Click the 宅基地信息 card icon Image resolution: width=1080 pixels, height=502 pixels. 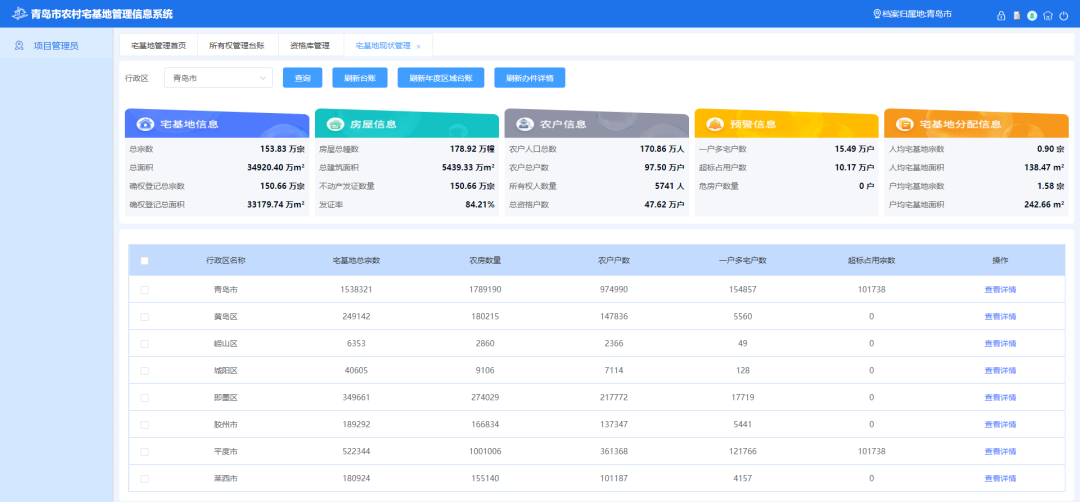(x=146, y=124)
